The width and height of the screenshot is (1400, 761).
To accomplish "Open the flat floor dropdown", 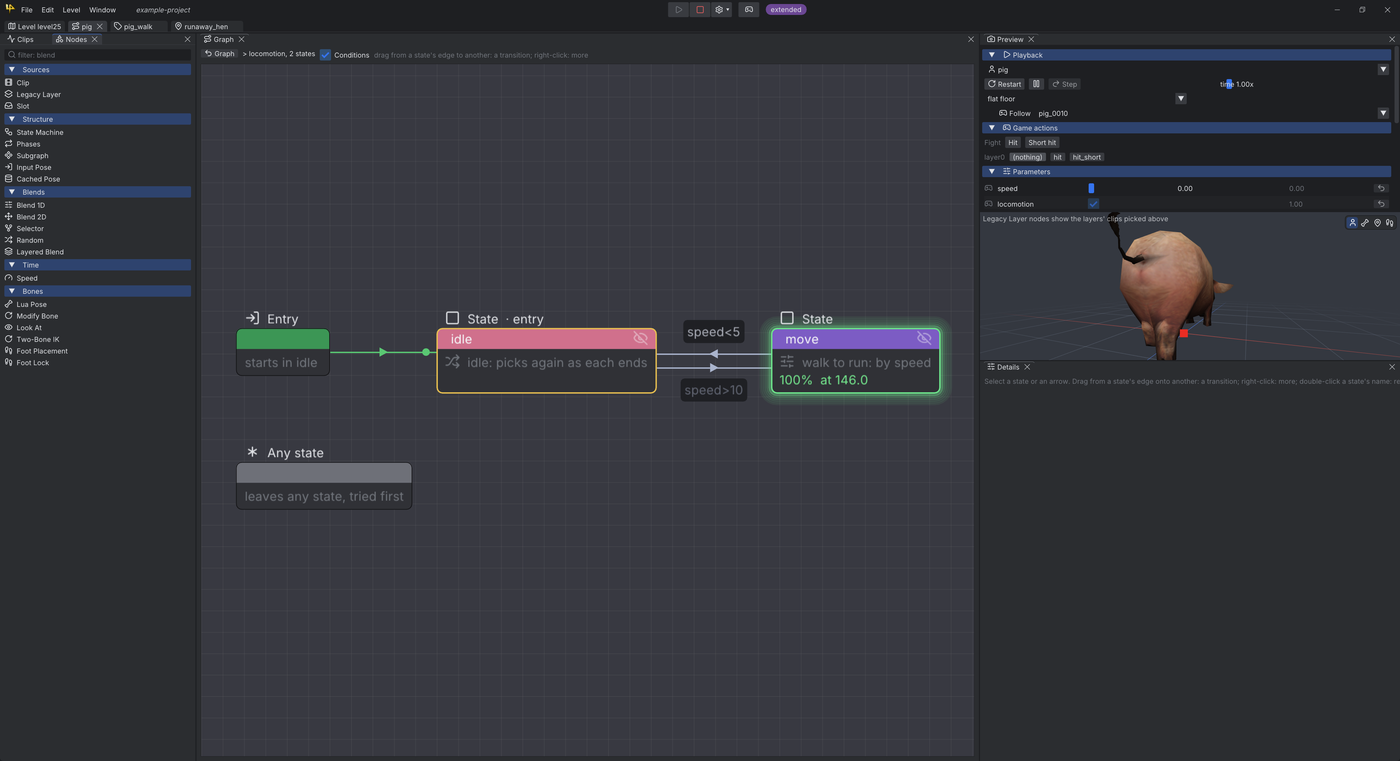I will pos(1181,99).
